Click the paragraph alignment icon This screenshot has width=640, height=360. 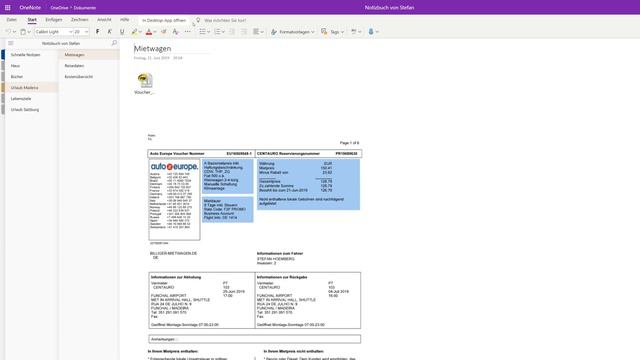click(x=256, y=32)
